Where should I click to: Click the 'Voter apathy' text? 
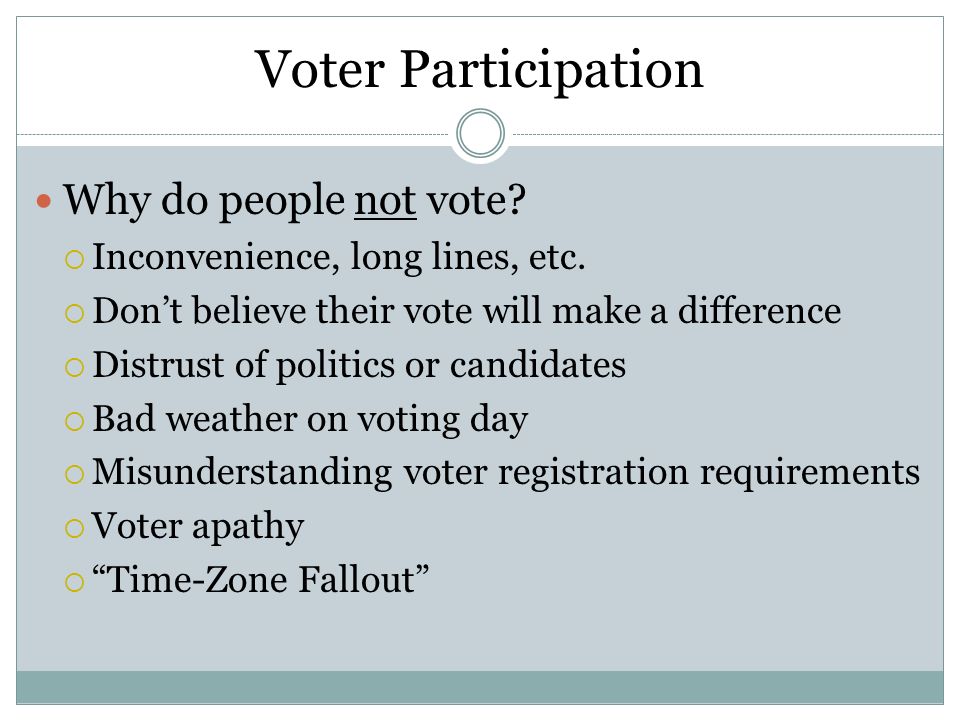point(198,527)
